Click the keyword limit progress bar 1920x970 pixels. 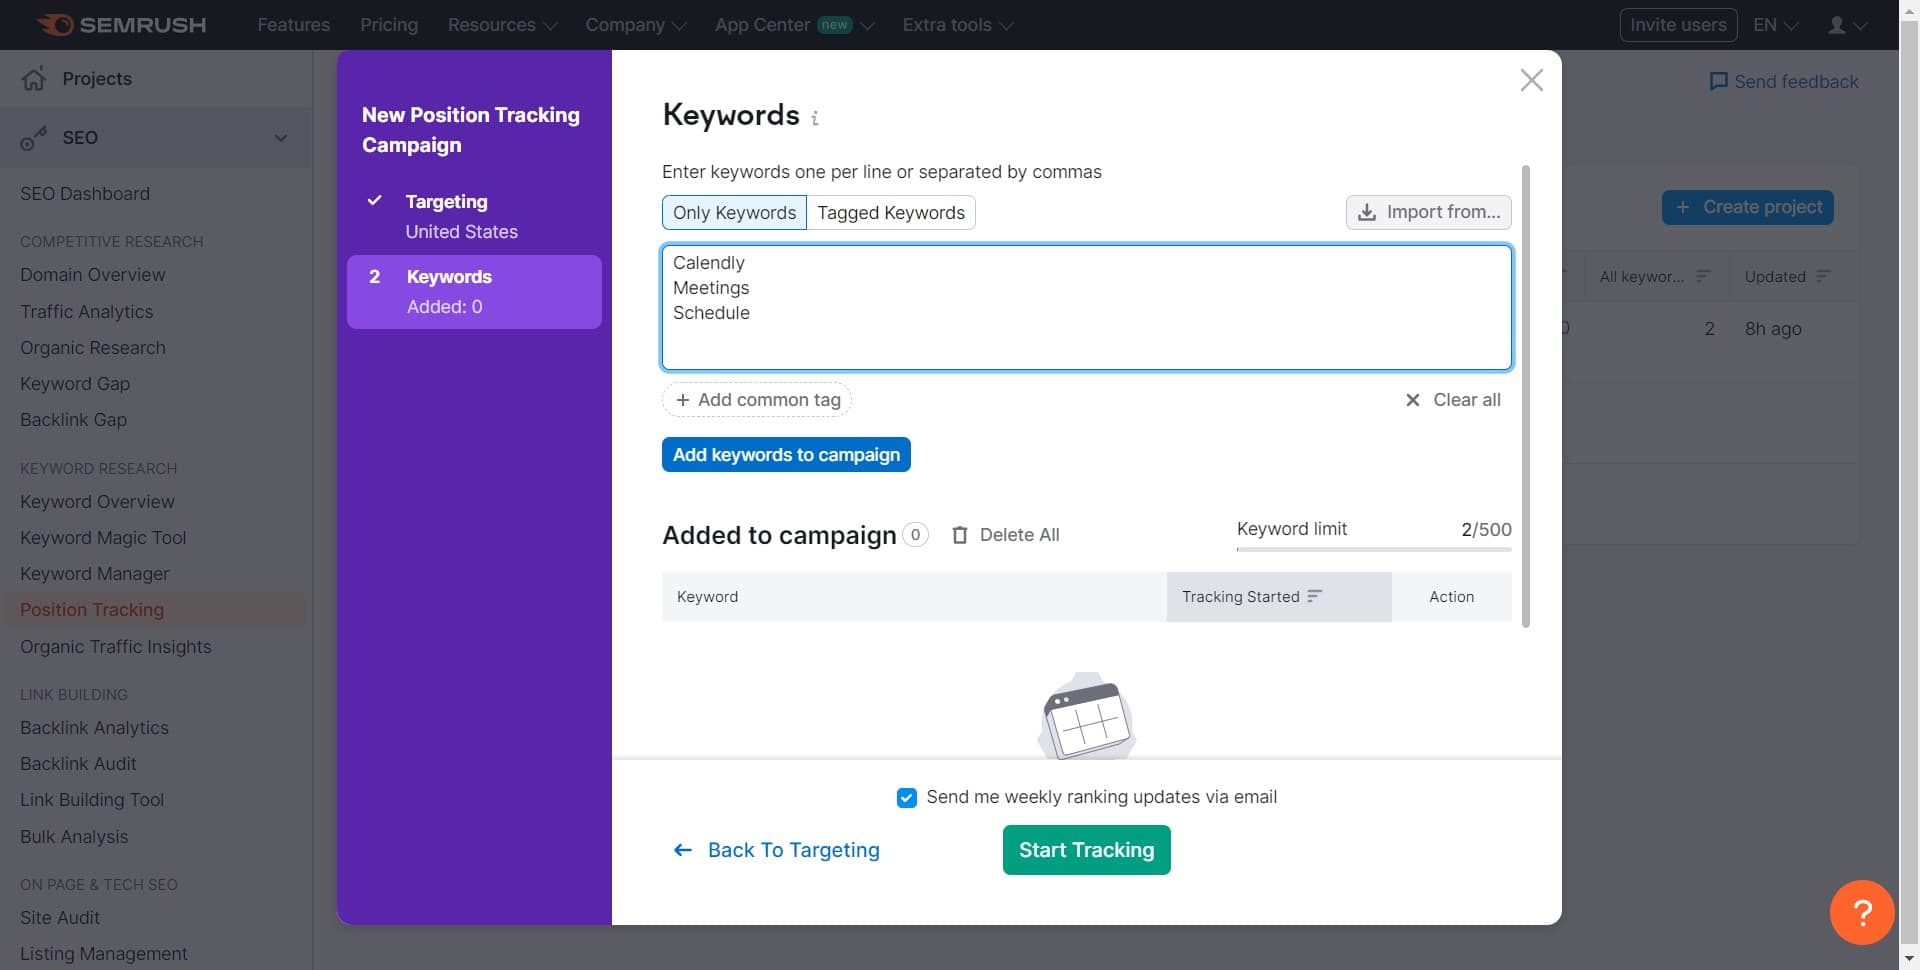(1372, 548)
